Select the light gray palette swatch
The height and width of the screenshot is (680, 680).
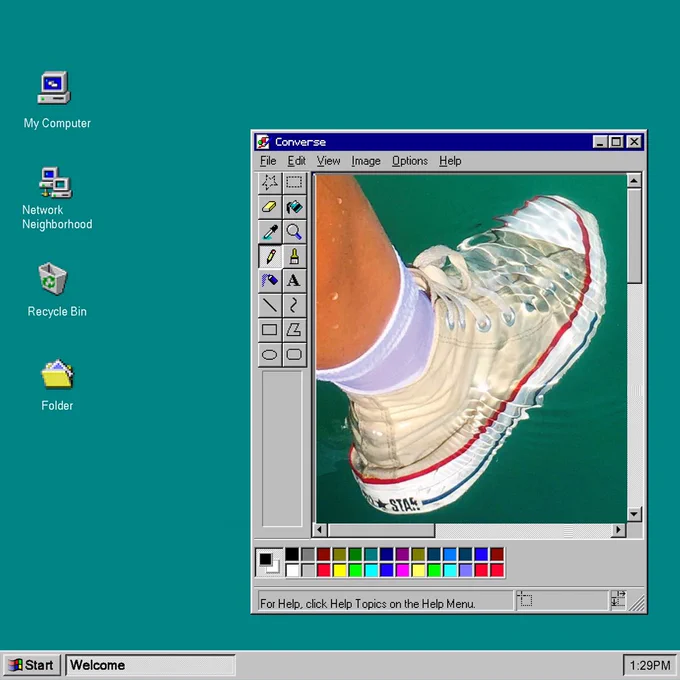[308, 570]
